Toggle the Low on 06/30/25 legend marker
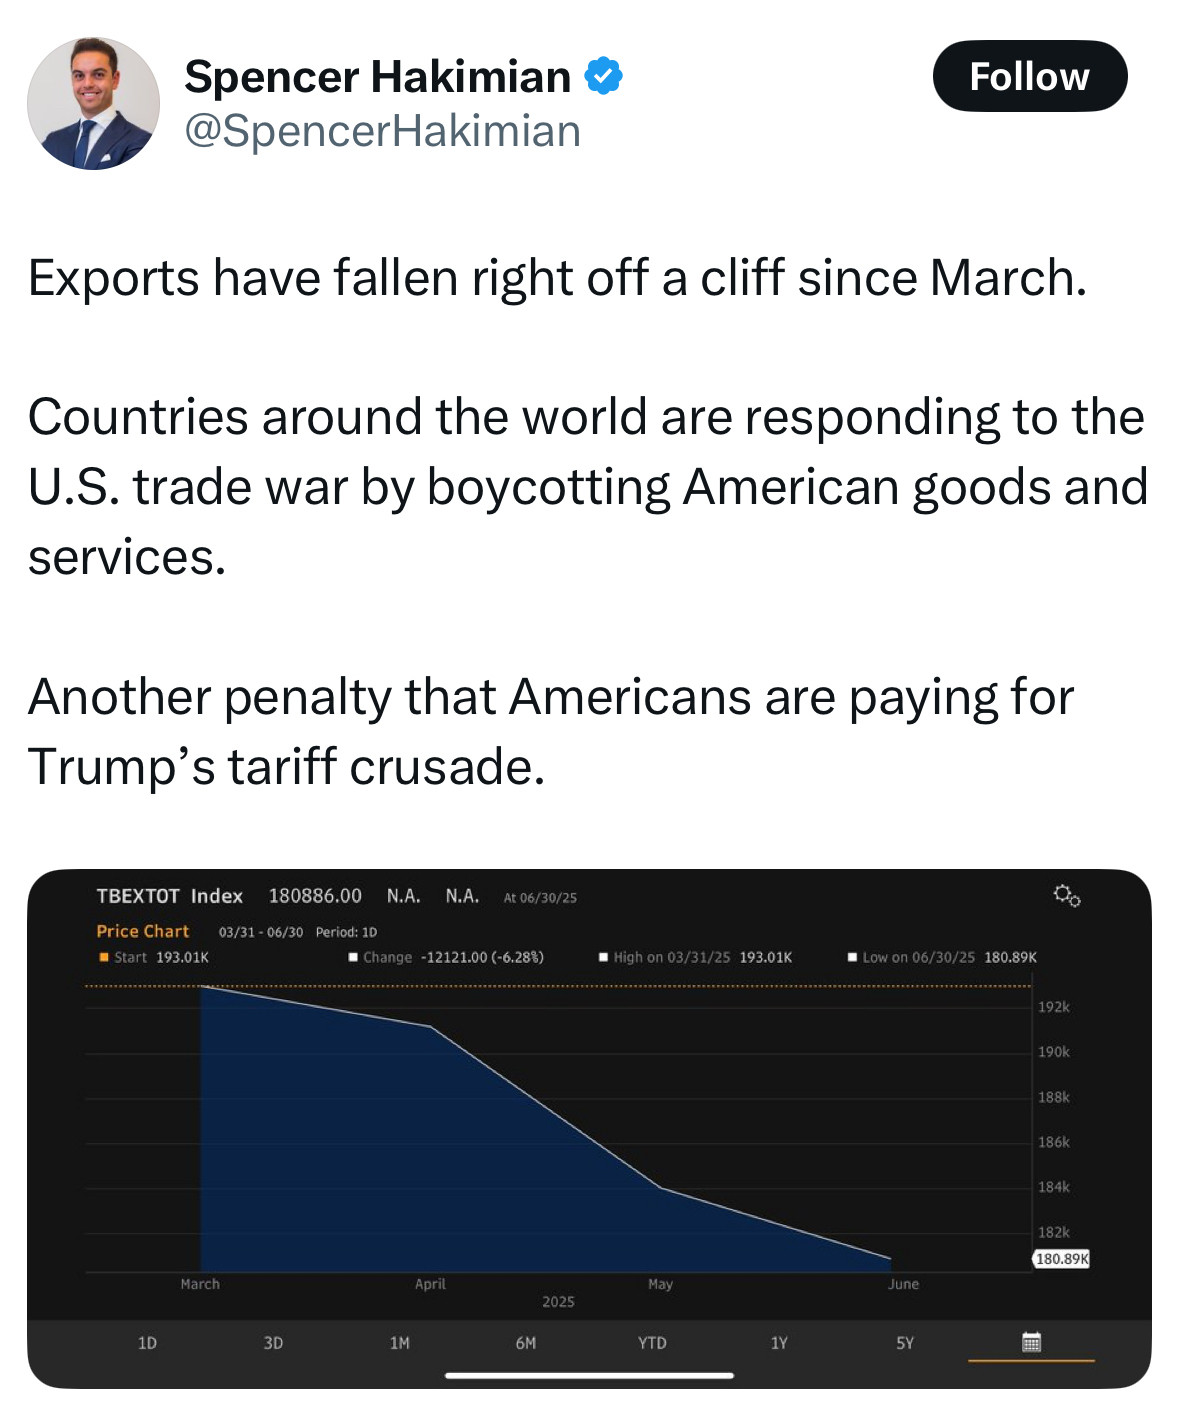Viewport: 1179px width, 1401px height. pos(852,957)
